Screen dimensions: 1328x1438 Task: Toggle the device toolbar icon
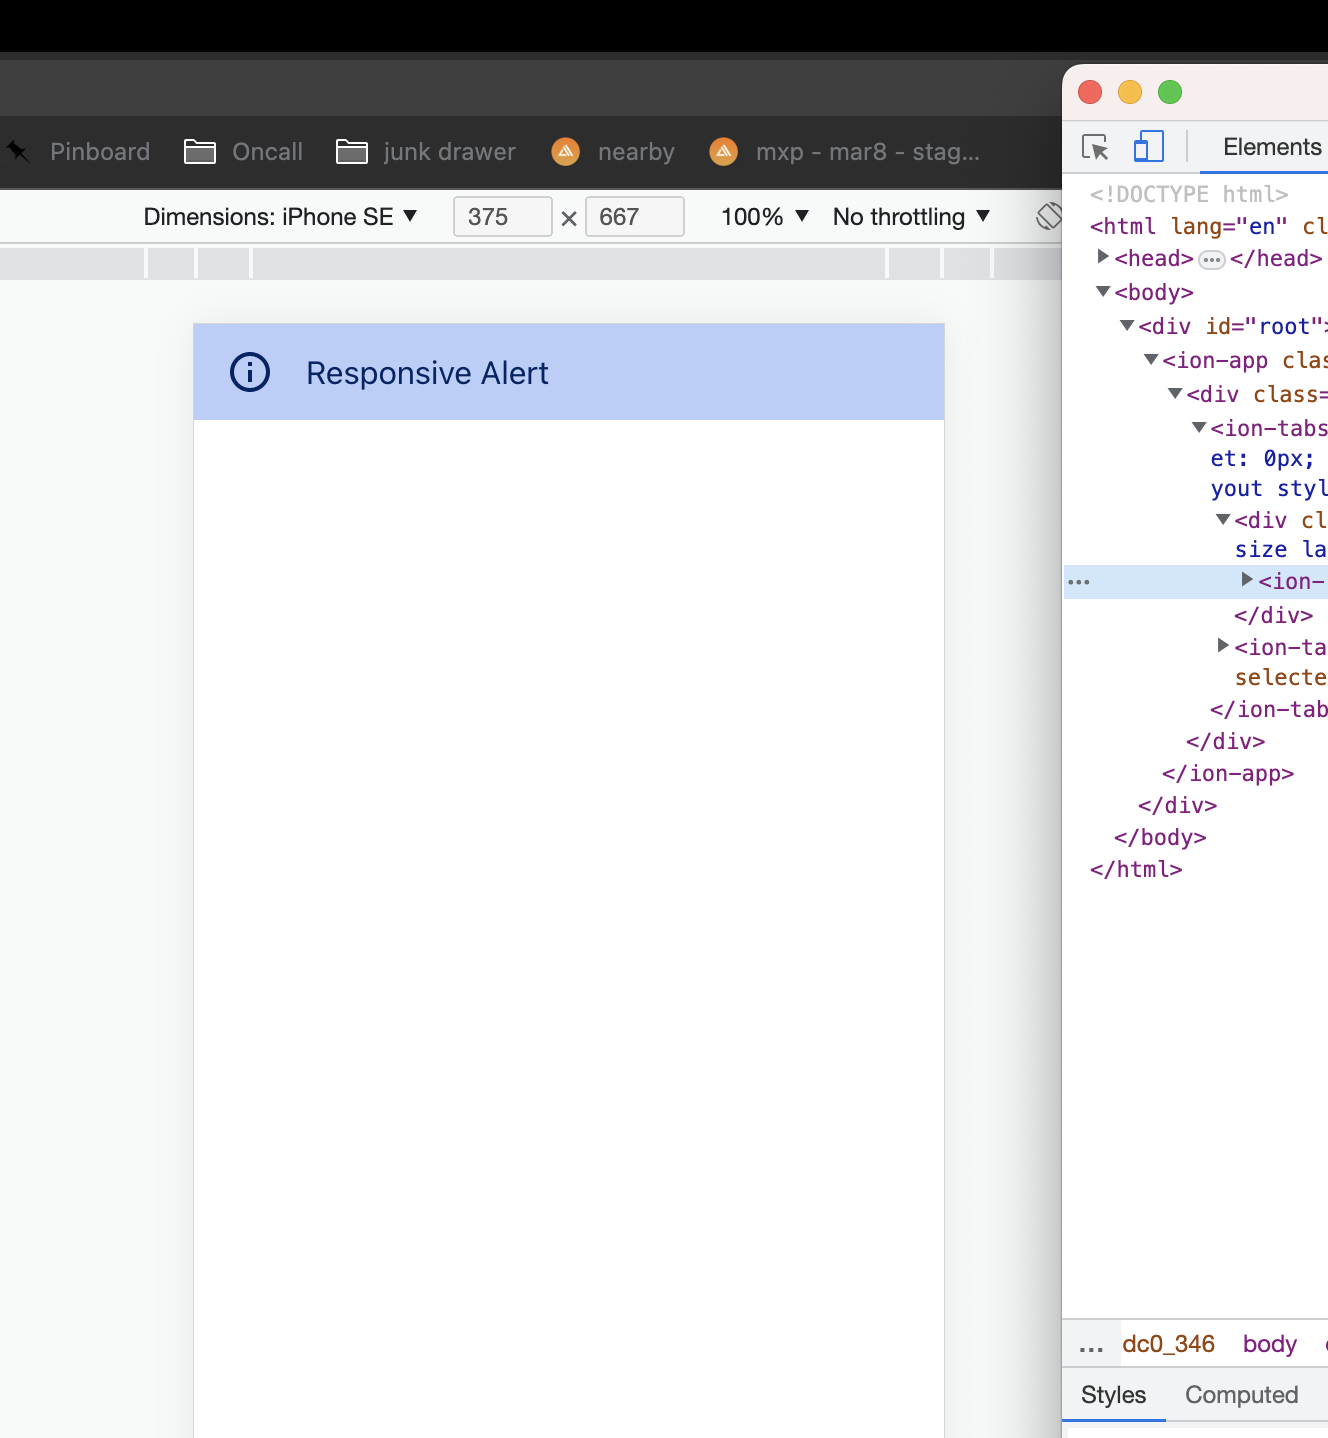(1148, 146)
